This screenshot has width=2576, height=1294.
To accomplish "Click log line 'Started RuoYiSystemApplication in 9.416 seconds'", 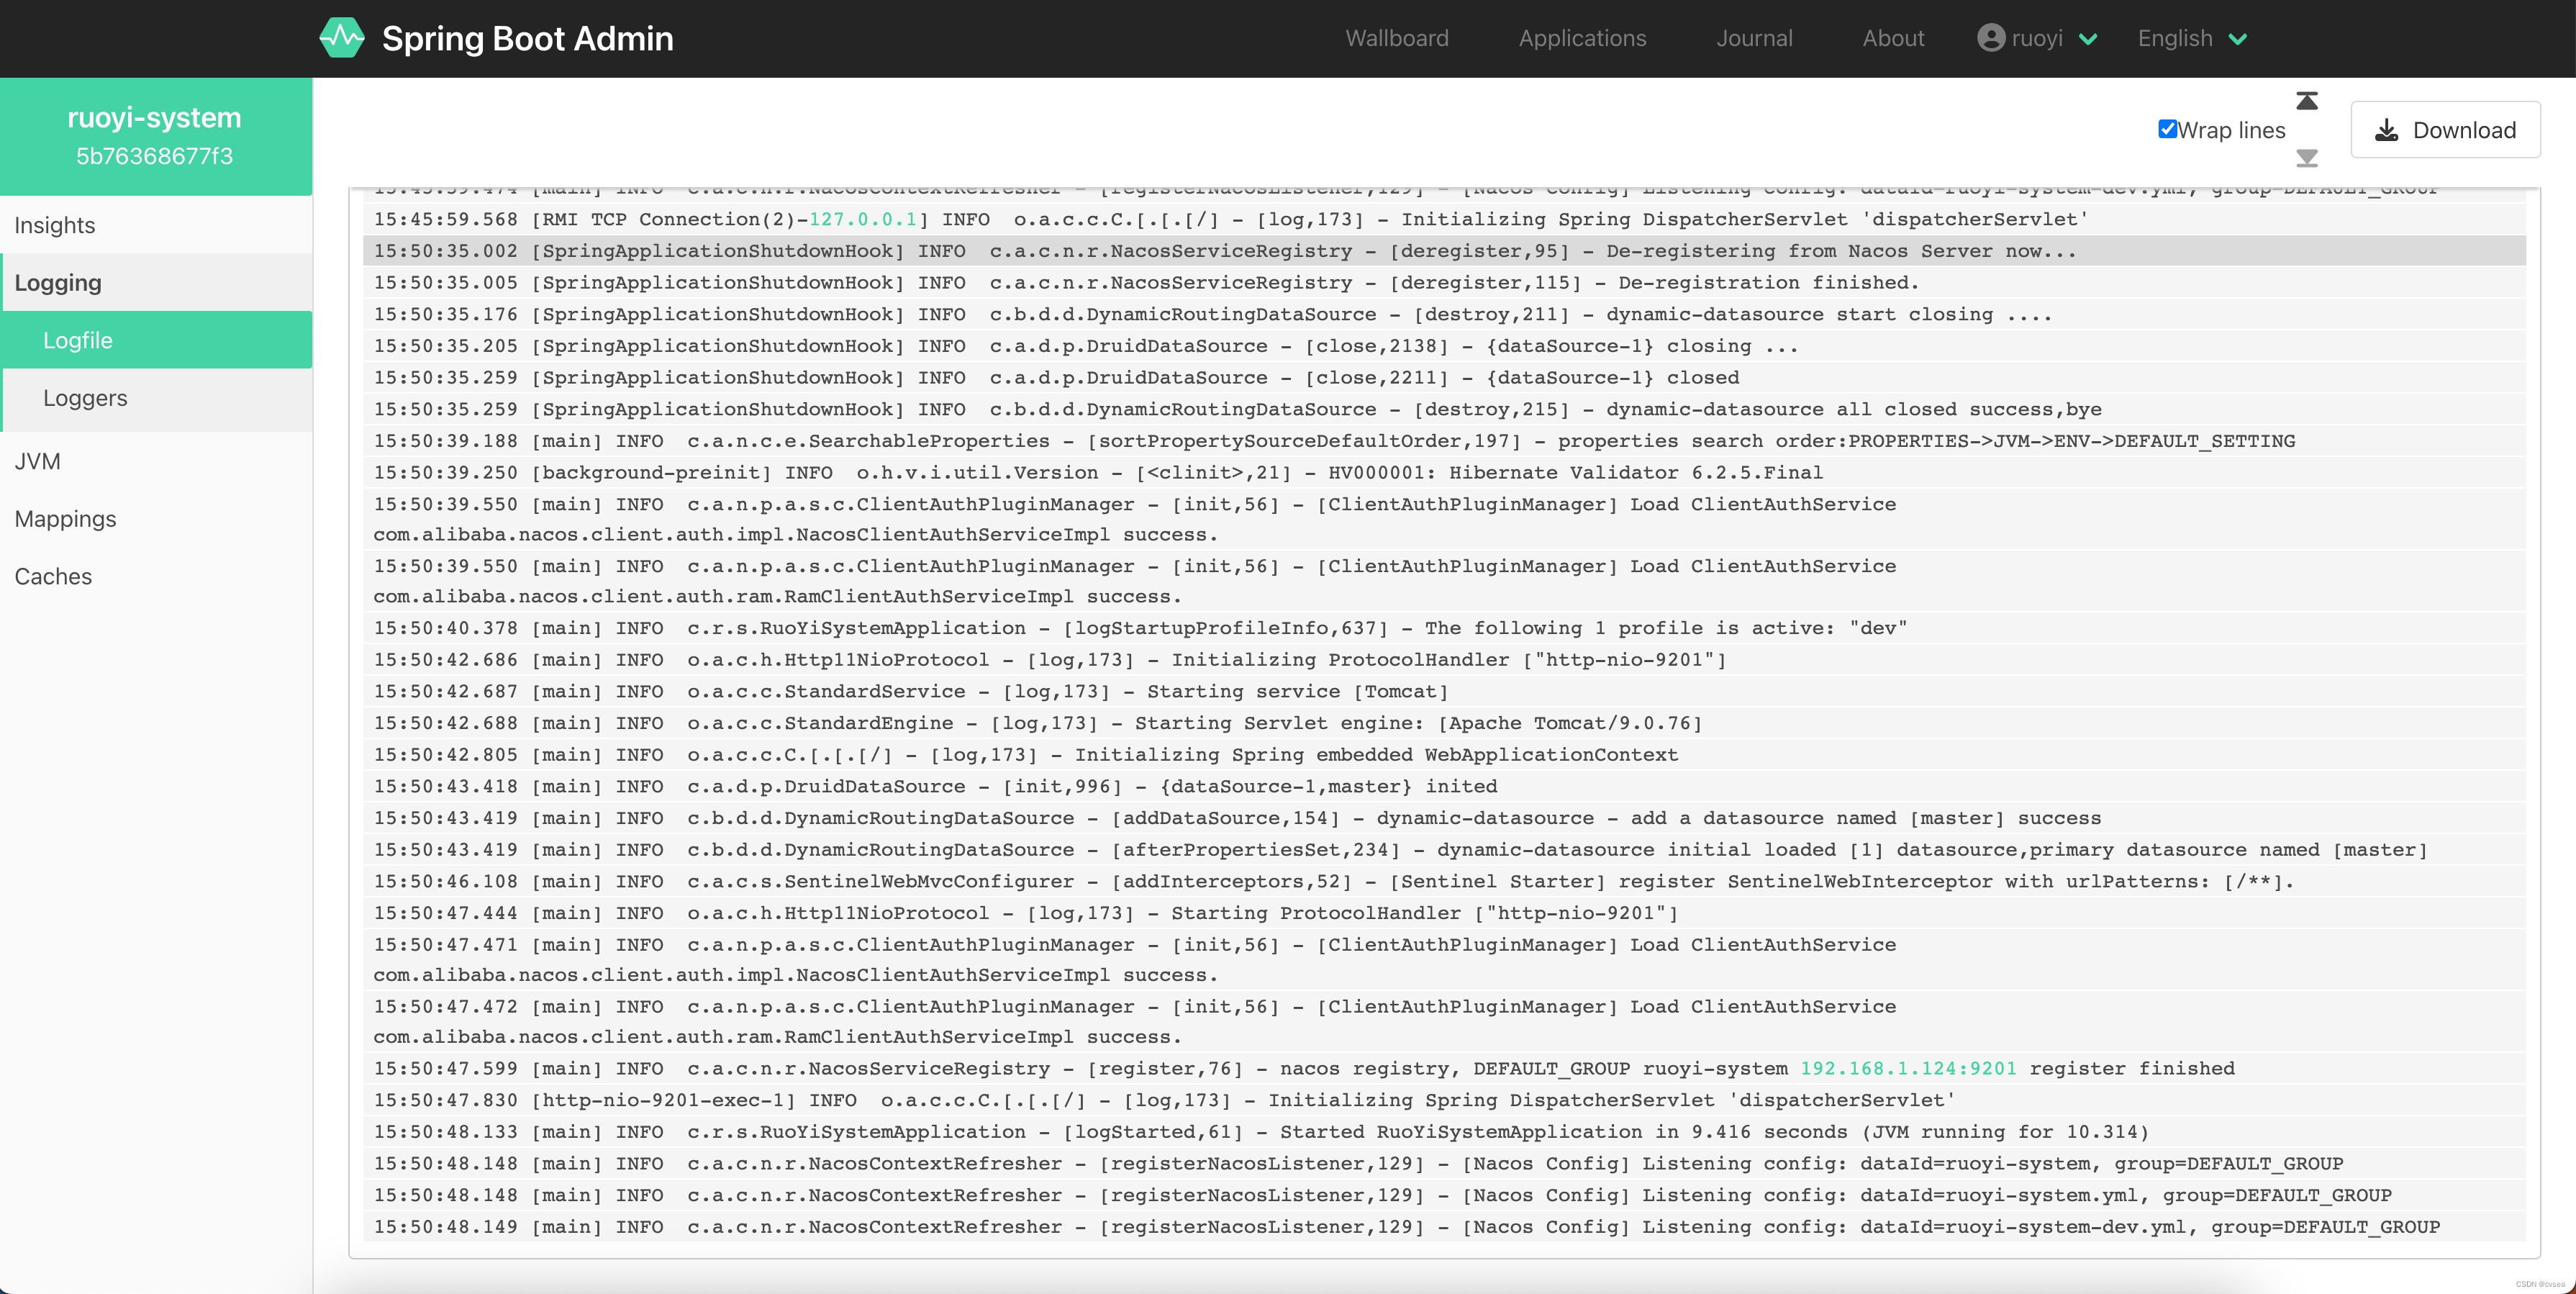I will pos(1444,1132).
